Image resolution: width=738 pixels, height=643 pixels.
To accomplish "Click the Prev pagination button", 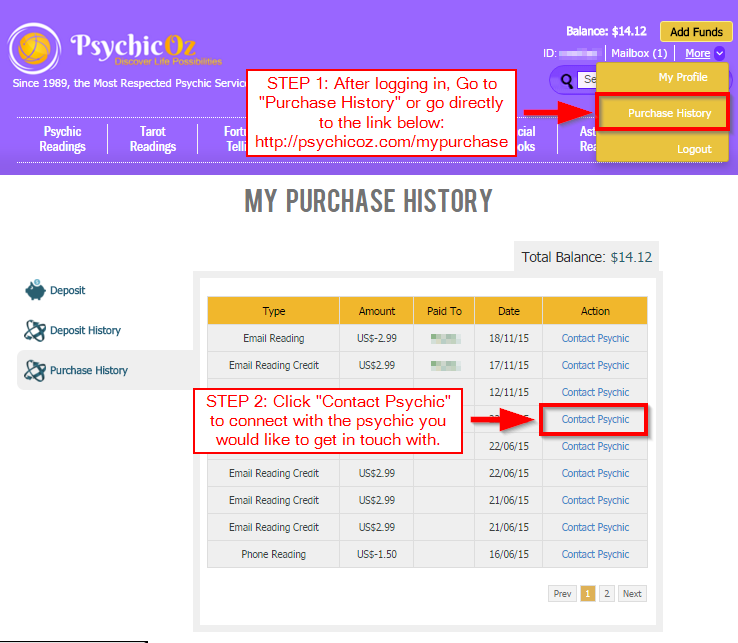I will coord(562,594).
